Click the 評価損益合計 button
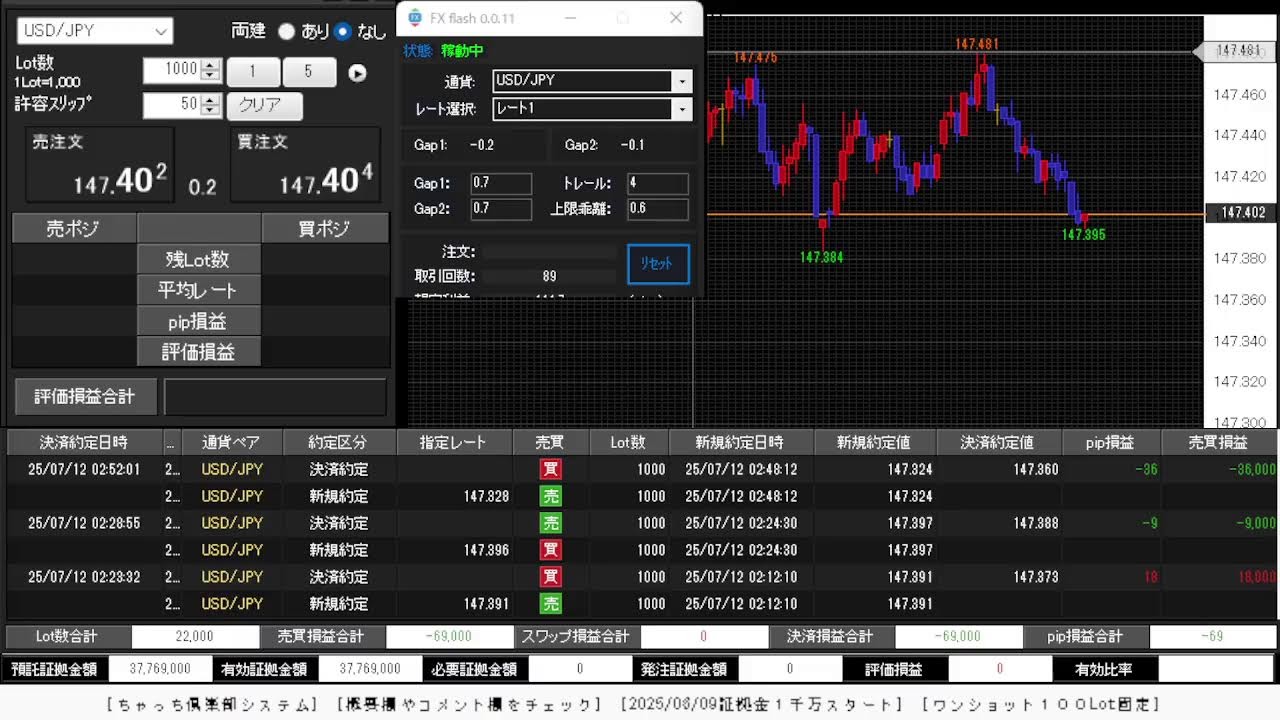This screenshot has height=720, width=1280. [85, 397]
